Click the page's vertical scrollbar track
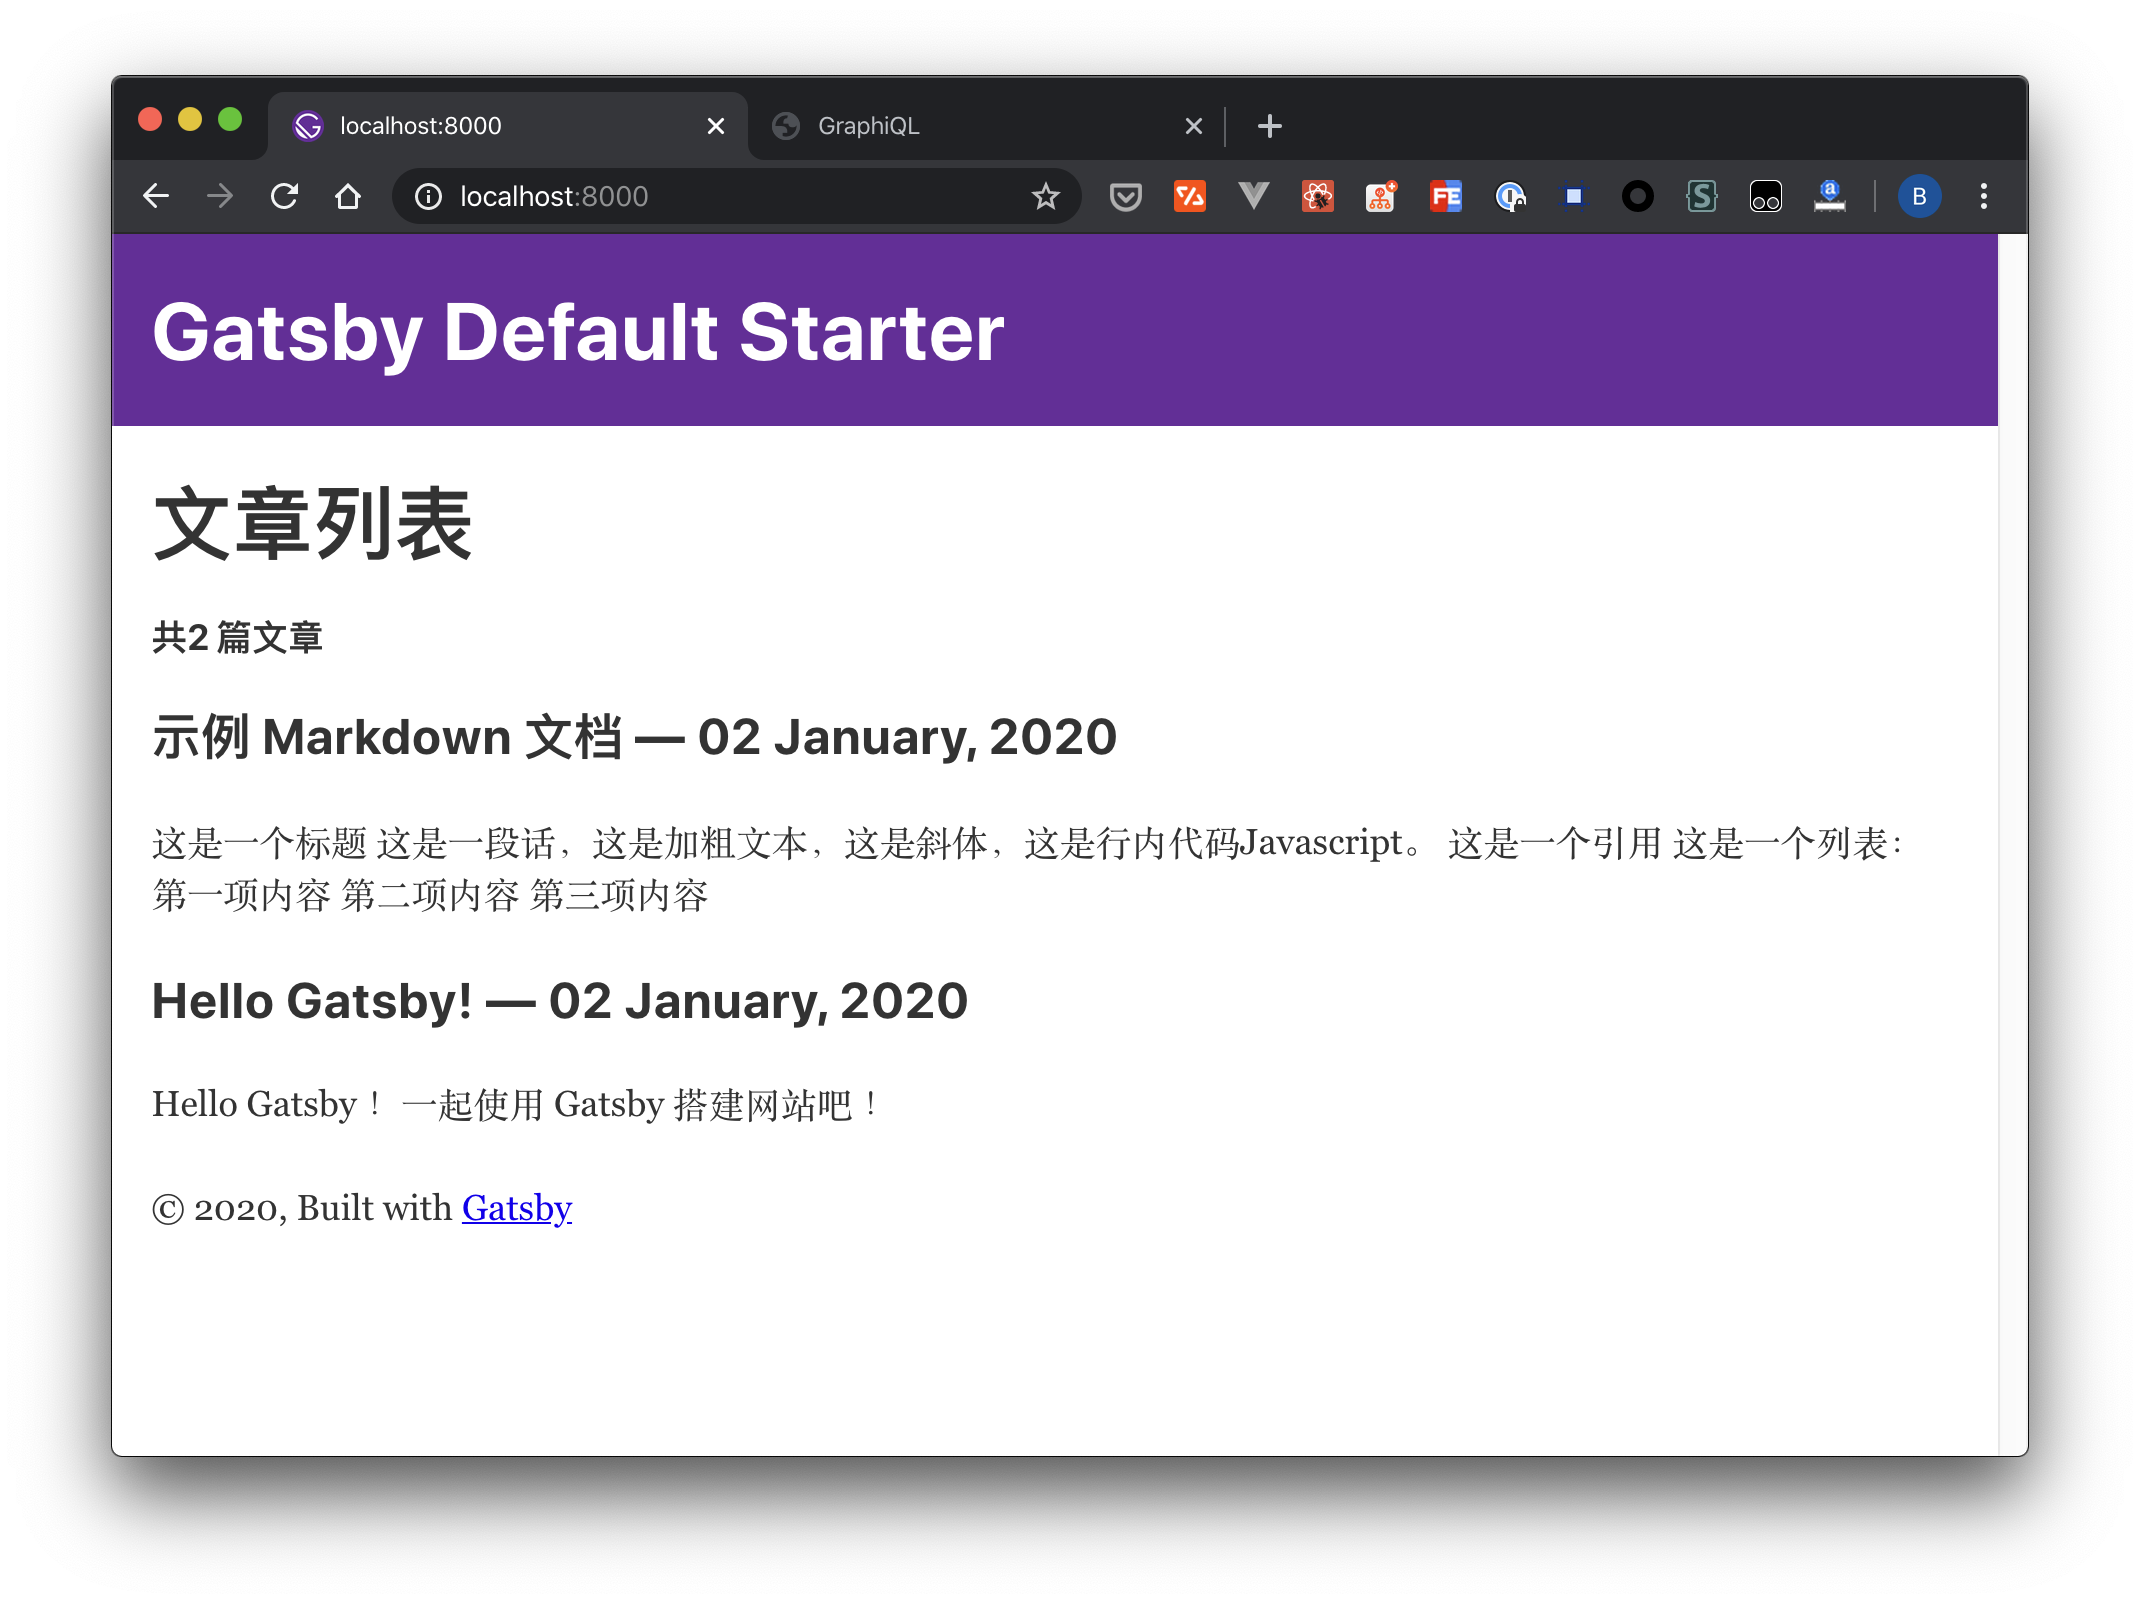Viewport: 2140px width, 1604px height. pyautogui.click(x=2012, y=845)
